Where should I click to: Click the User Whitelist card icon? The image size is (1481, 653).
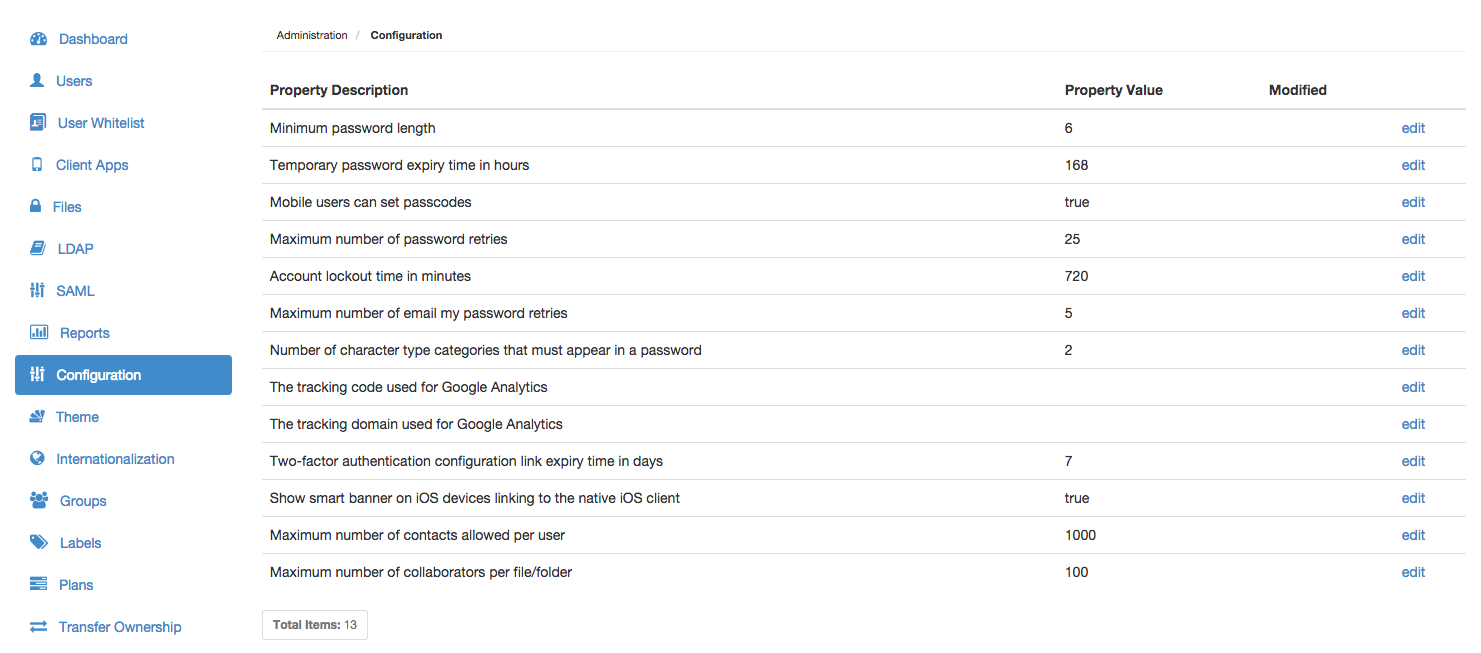tap(38, 123)
